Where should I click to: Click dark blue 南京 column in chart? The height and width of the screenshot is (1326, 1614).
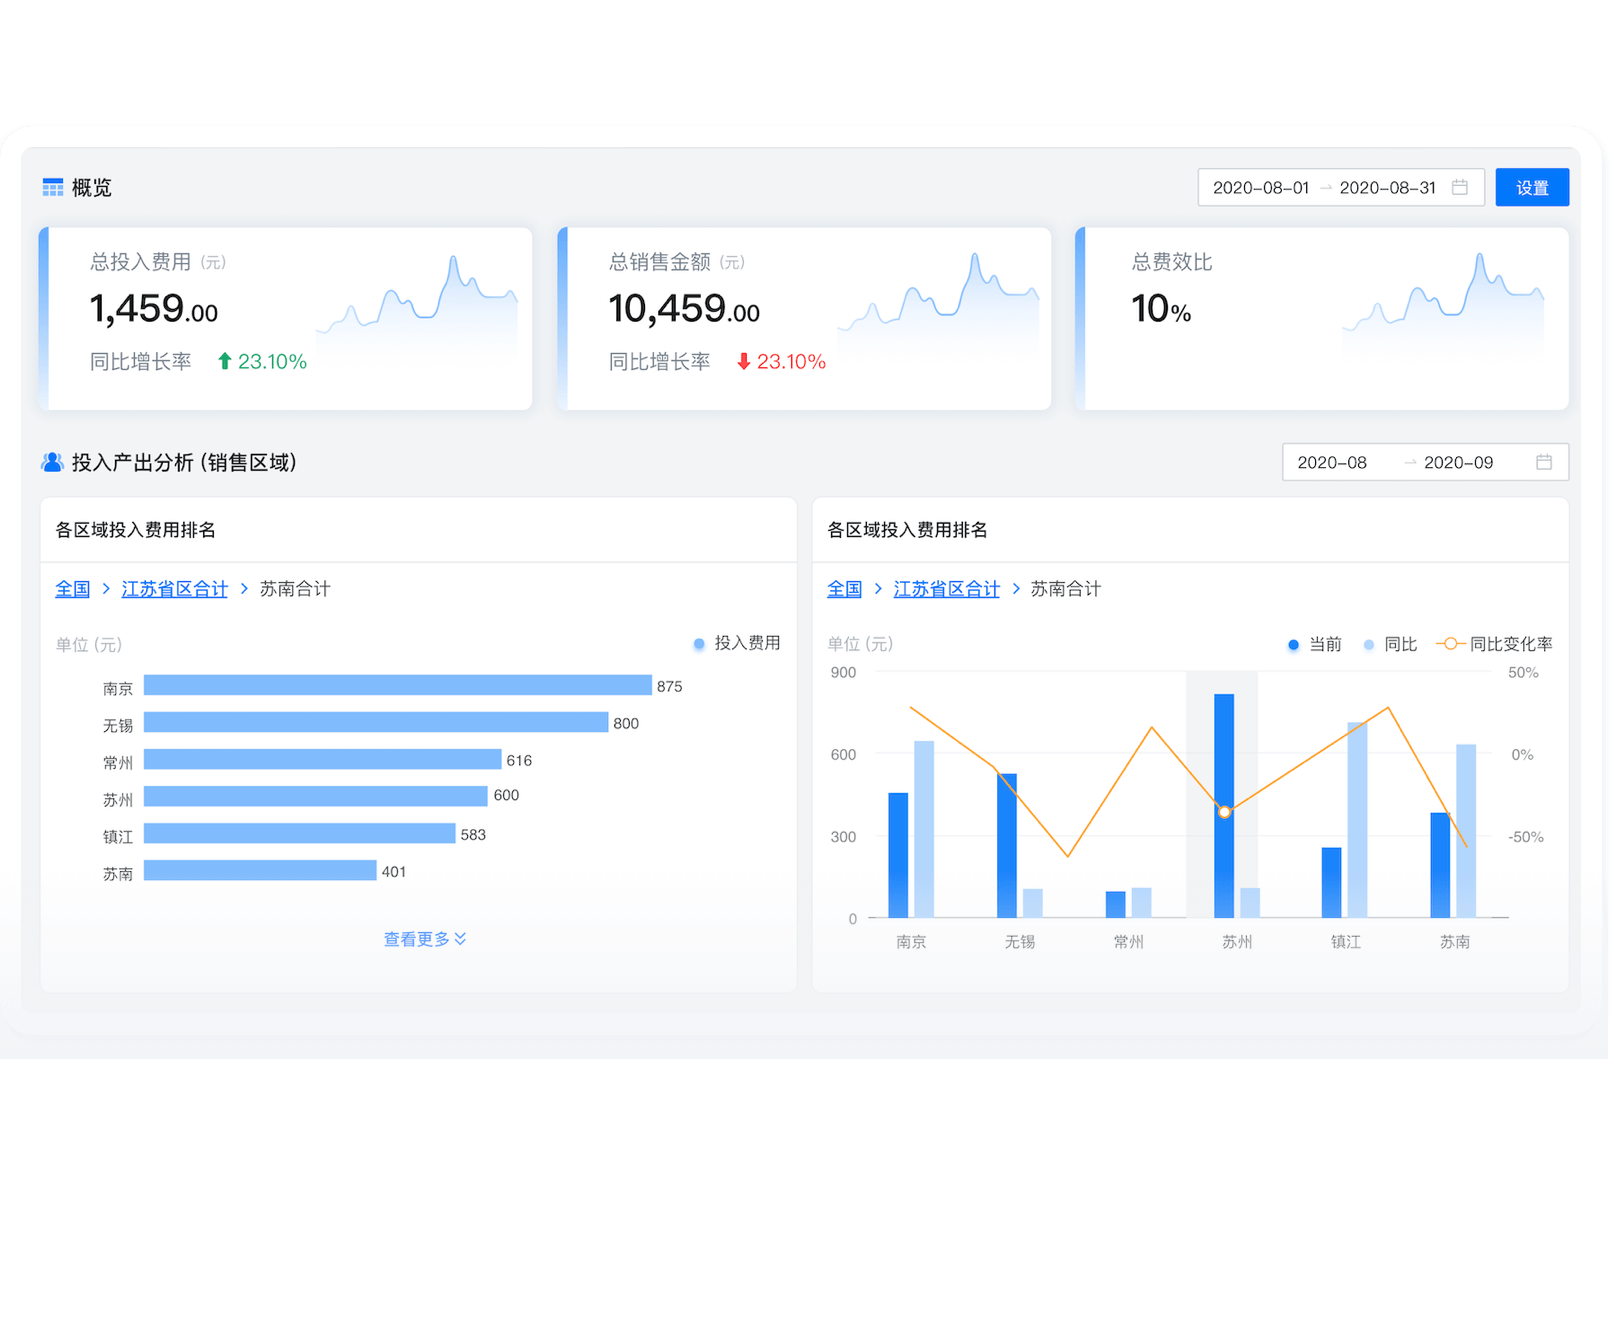click(x=898, y=855)
